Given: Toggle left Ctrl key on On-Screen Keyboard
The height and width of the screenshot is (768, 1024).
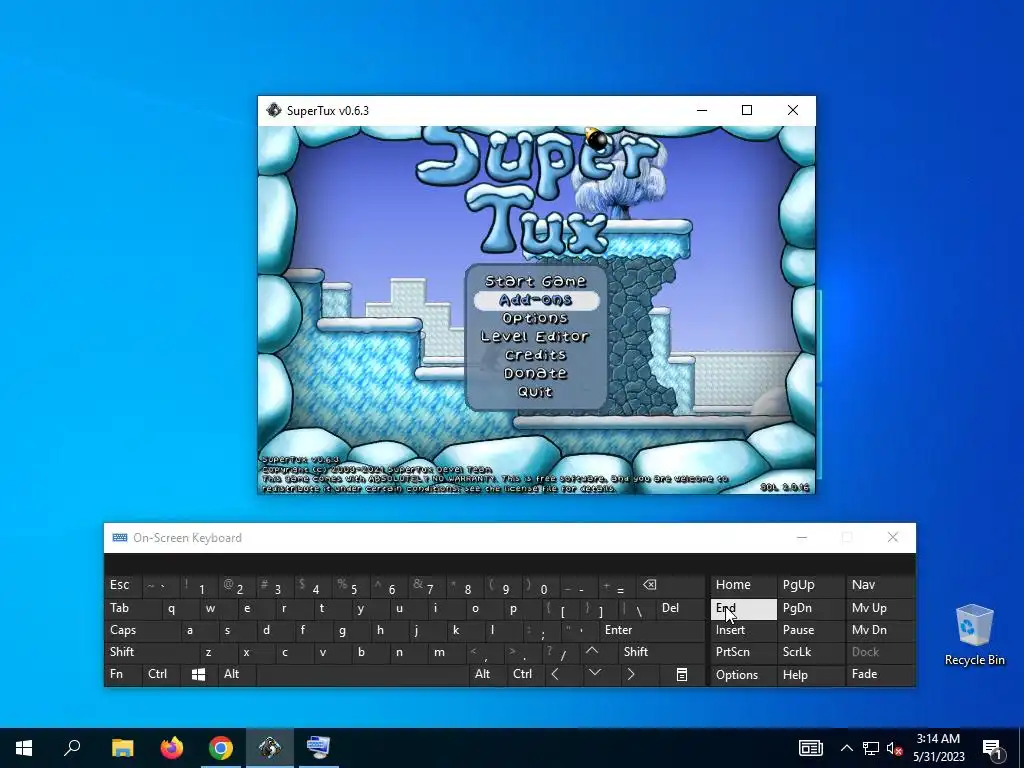Looking at the screenshot, I should (x=160, y=675).
